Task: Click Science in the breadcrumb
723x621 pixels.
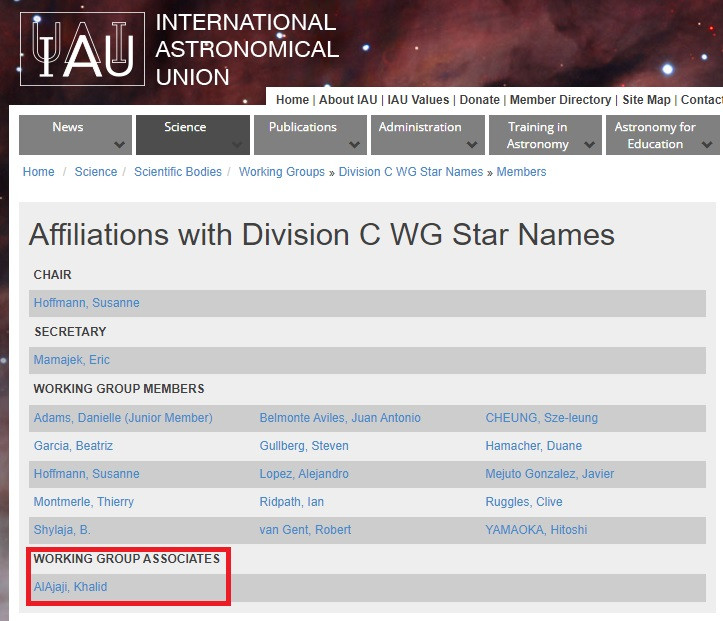Action: [x=96, y=172]
